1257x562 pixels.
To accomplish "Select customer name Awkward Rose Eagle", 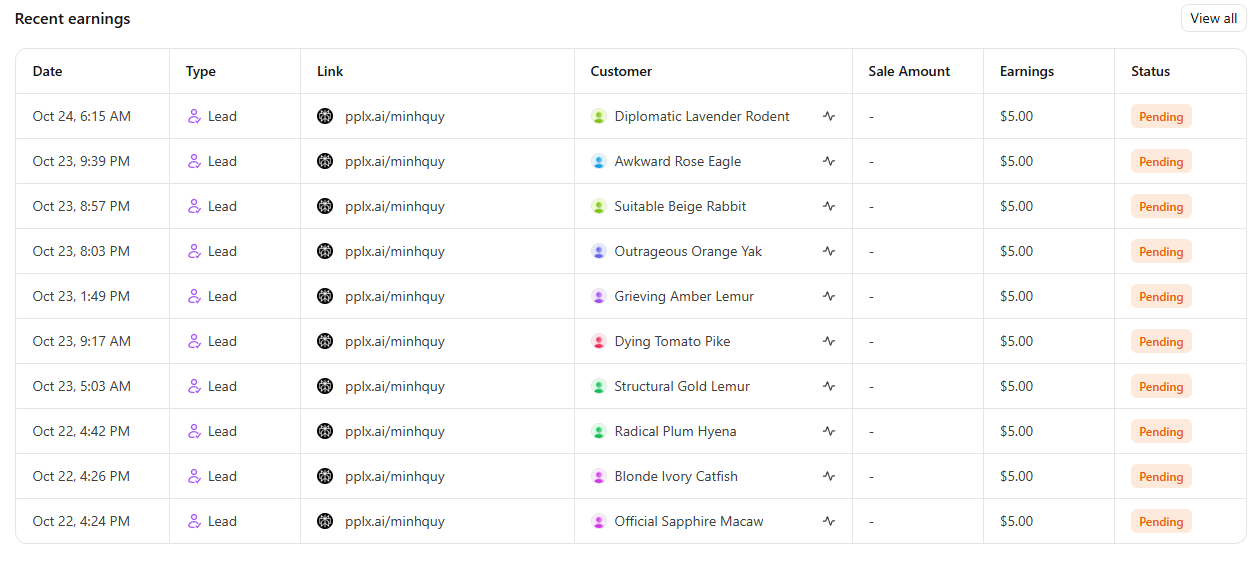I will [678, 161].
